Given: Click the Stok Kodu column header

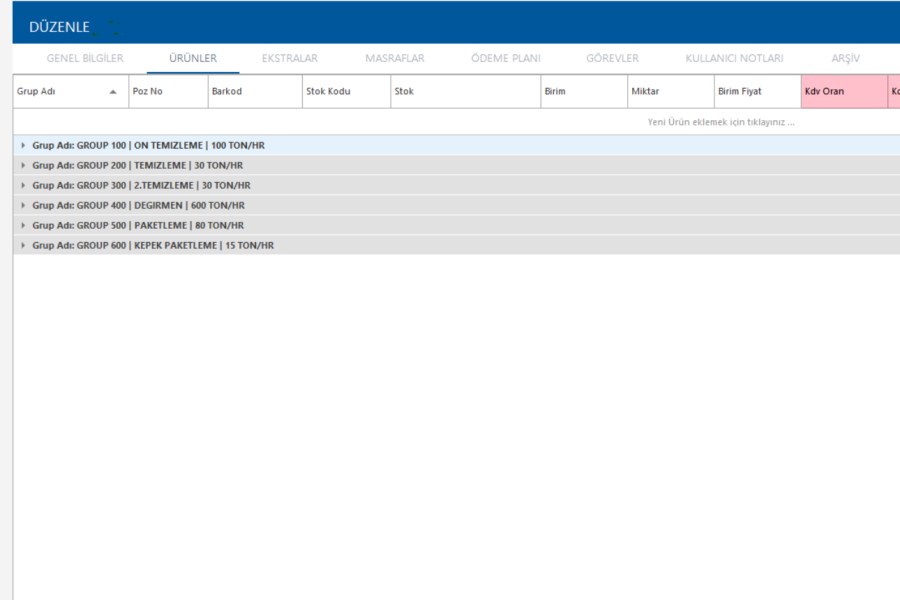Looking at the screenshot, I should pos(346,91).
